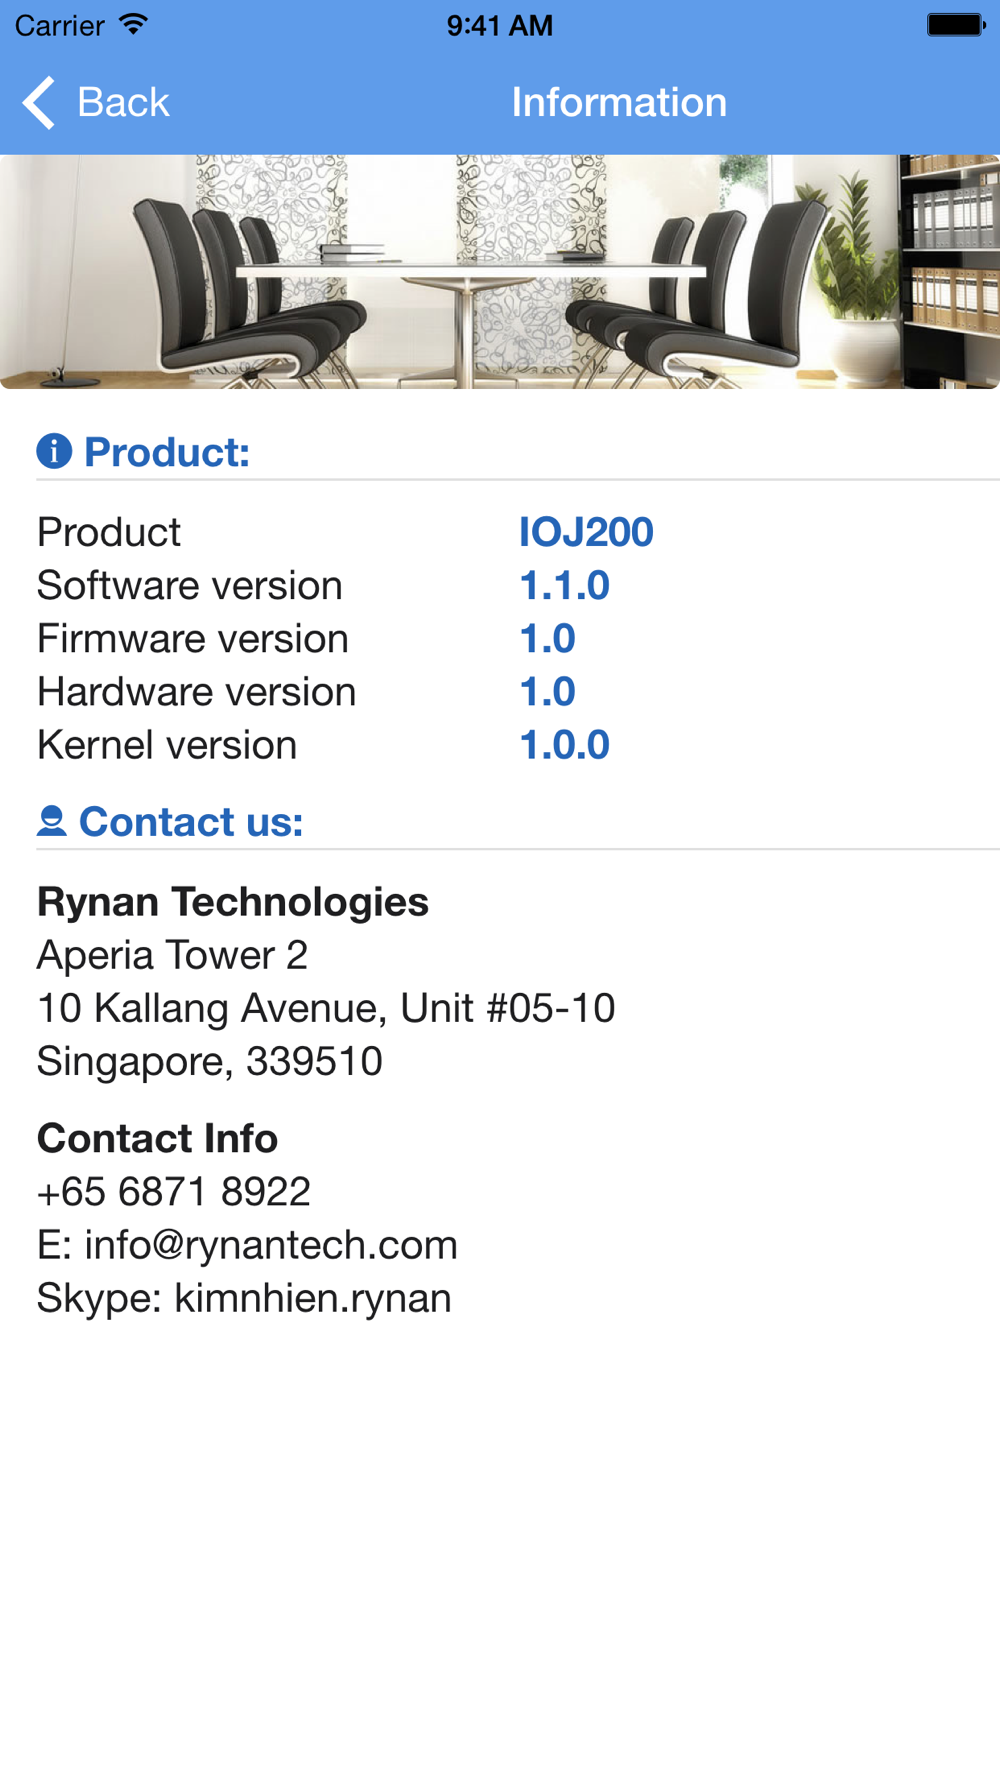1000x1778 pixels.
Task: Open the office meeting room banner image
Action: pos(500,271)
